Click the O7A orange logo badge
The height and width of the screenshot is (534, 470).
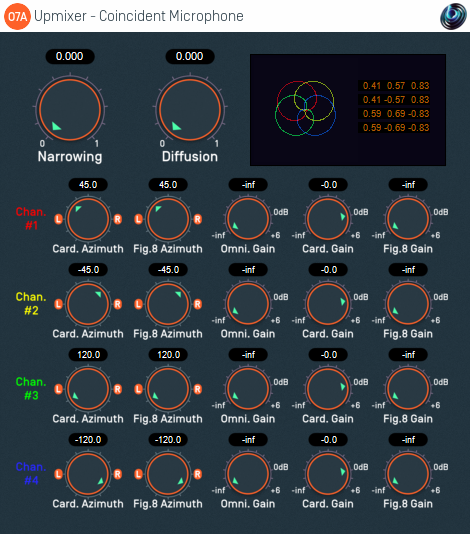pyautogui.click(x=17, y=16)
